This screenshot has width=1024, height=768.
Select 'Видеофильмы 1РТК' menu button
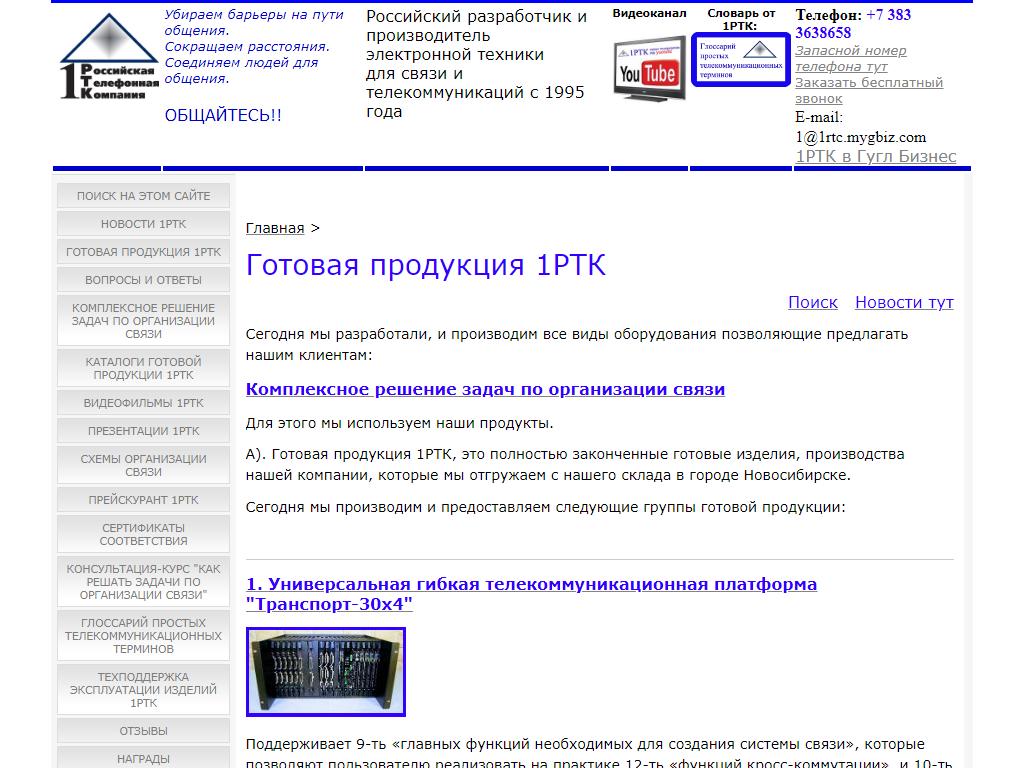click(144, 403)
